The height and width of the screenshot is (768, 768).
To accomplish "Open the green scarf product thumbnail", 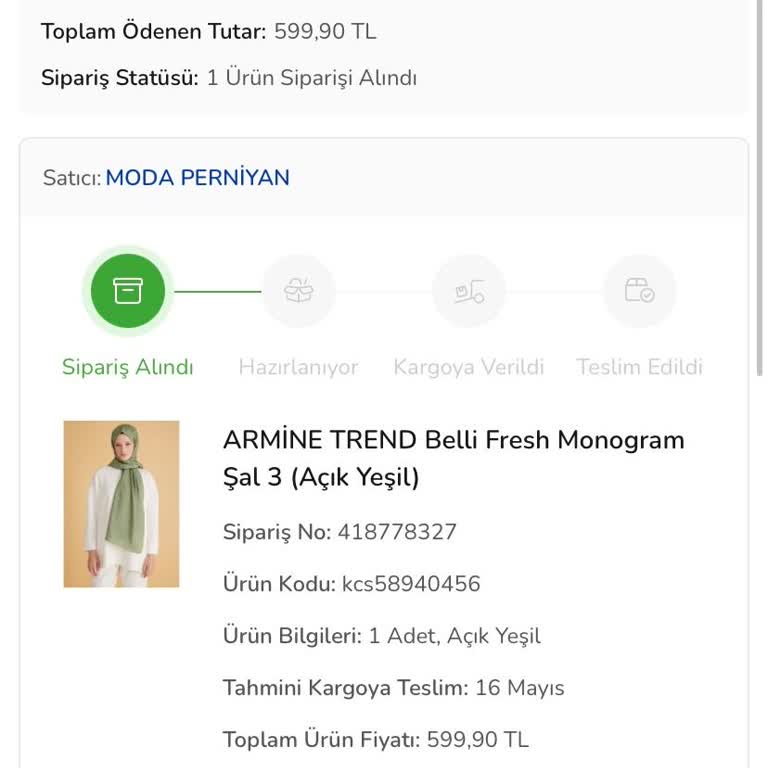I will pyautogui.click(x=121, y=504).
